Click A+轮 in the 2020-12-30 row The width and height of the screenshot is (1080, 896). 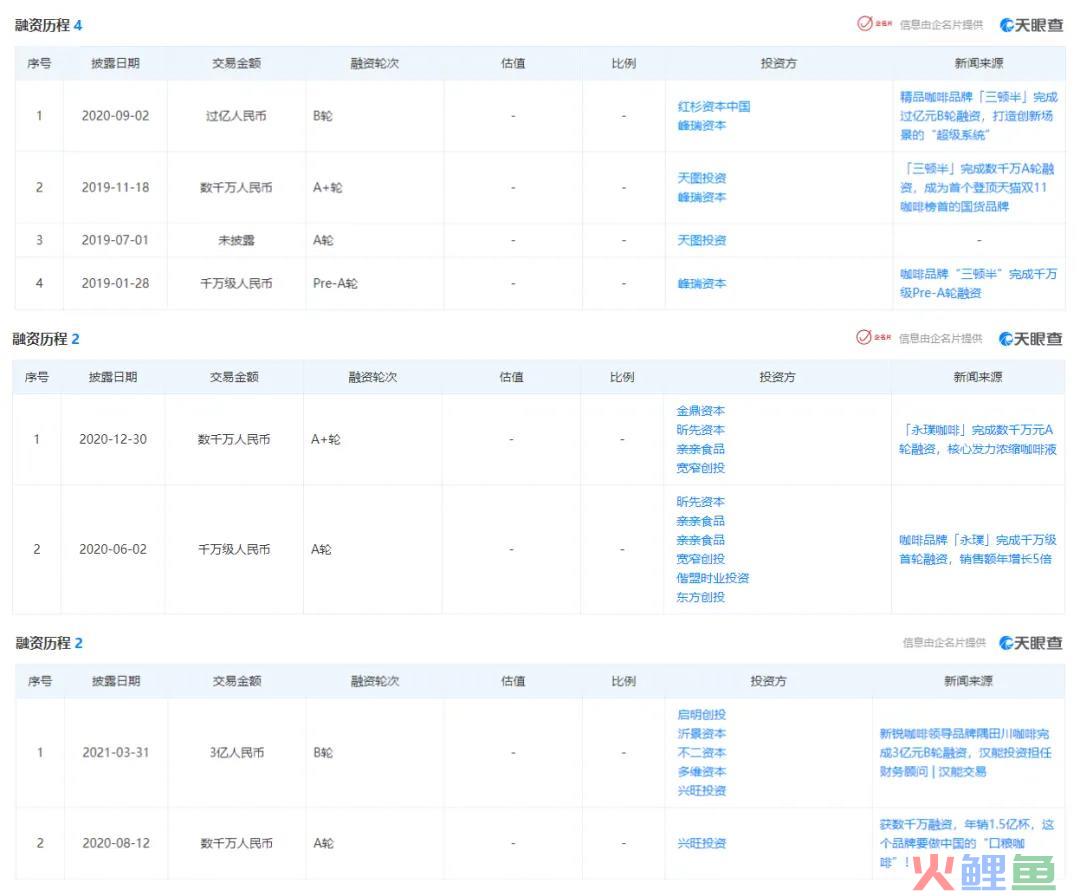coord(326,439)
